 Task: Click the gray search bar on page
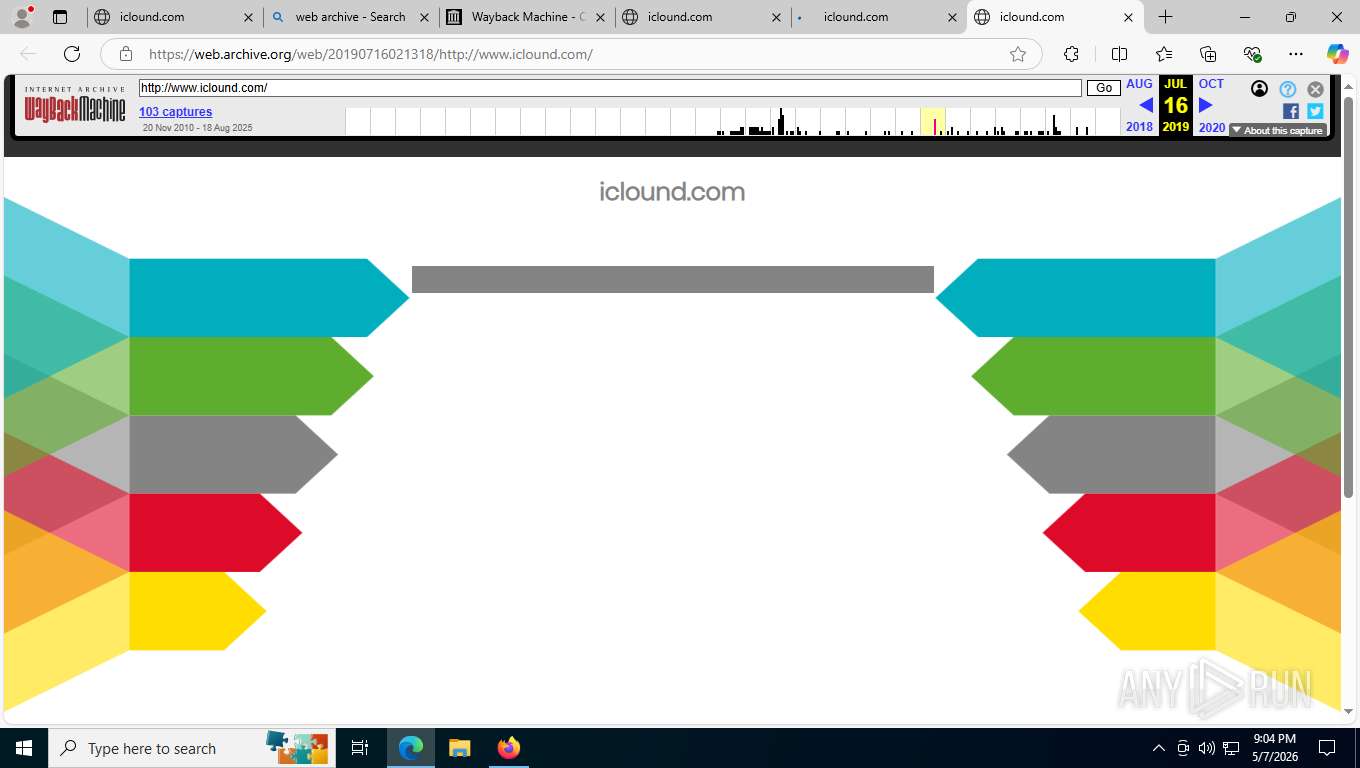673,279
